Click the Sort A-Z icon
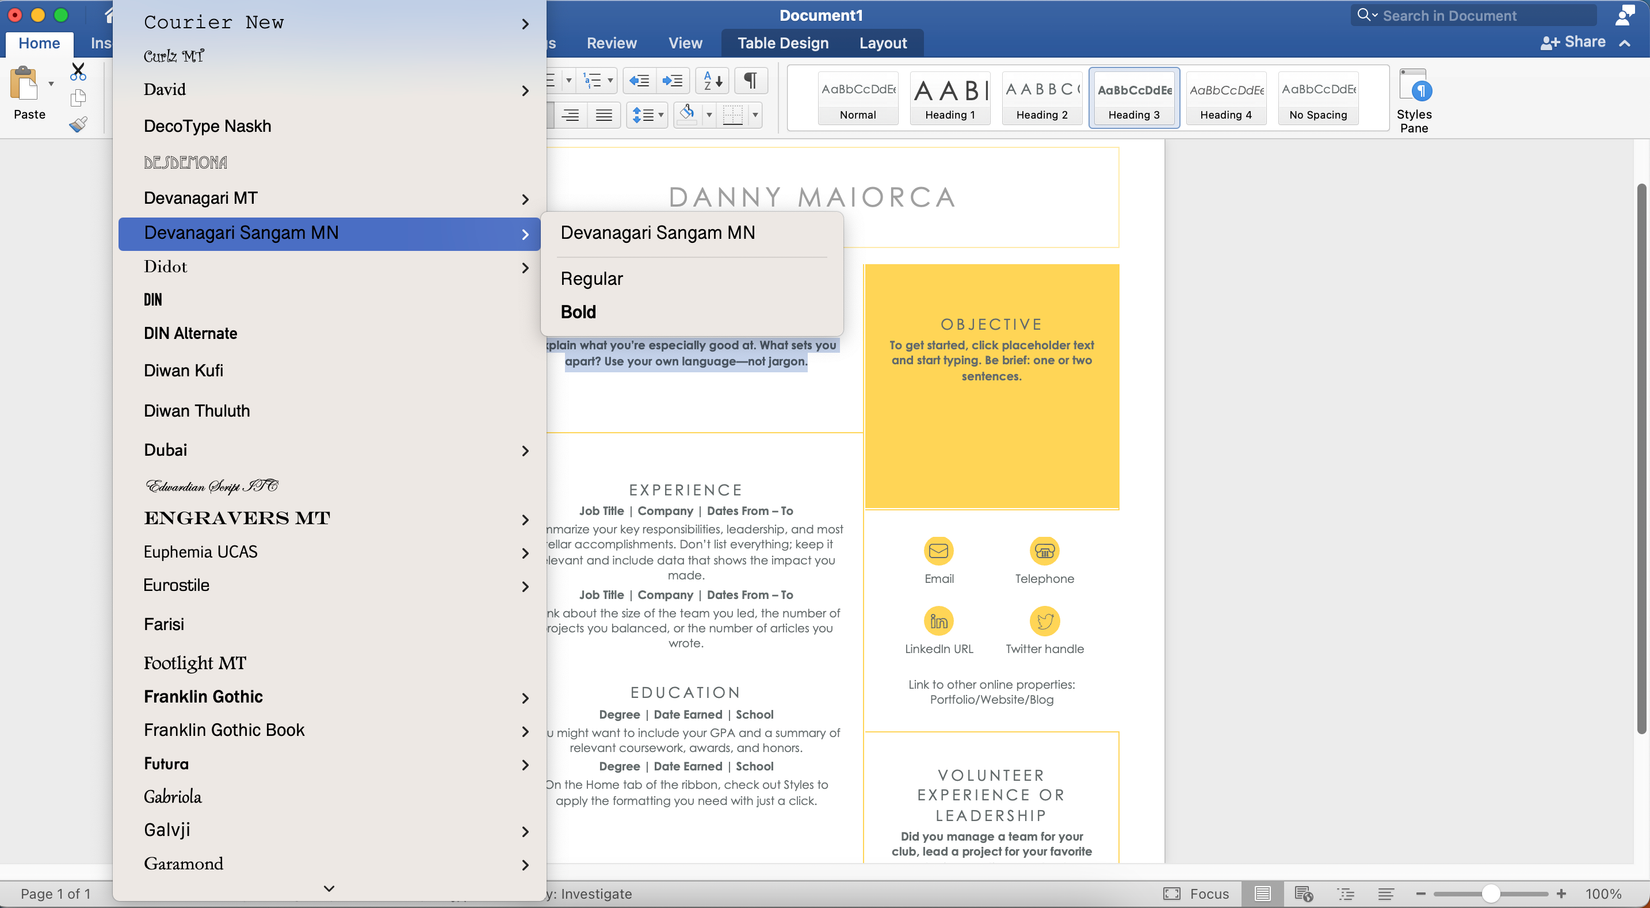 point(712,81)
